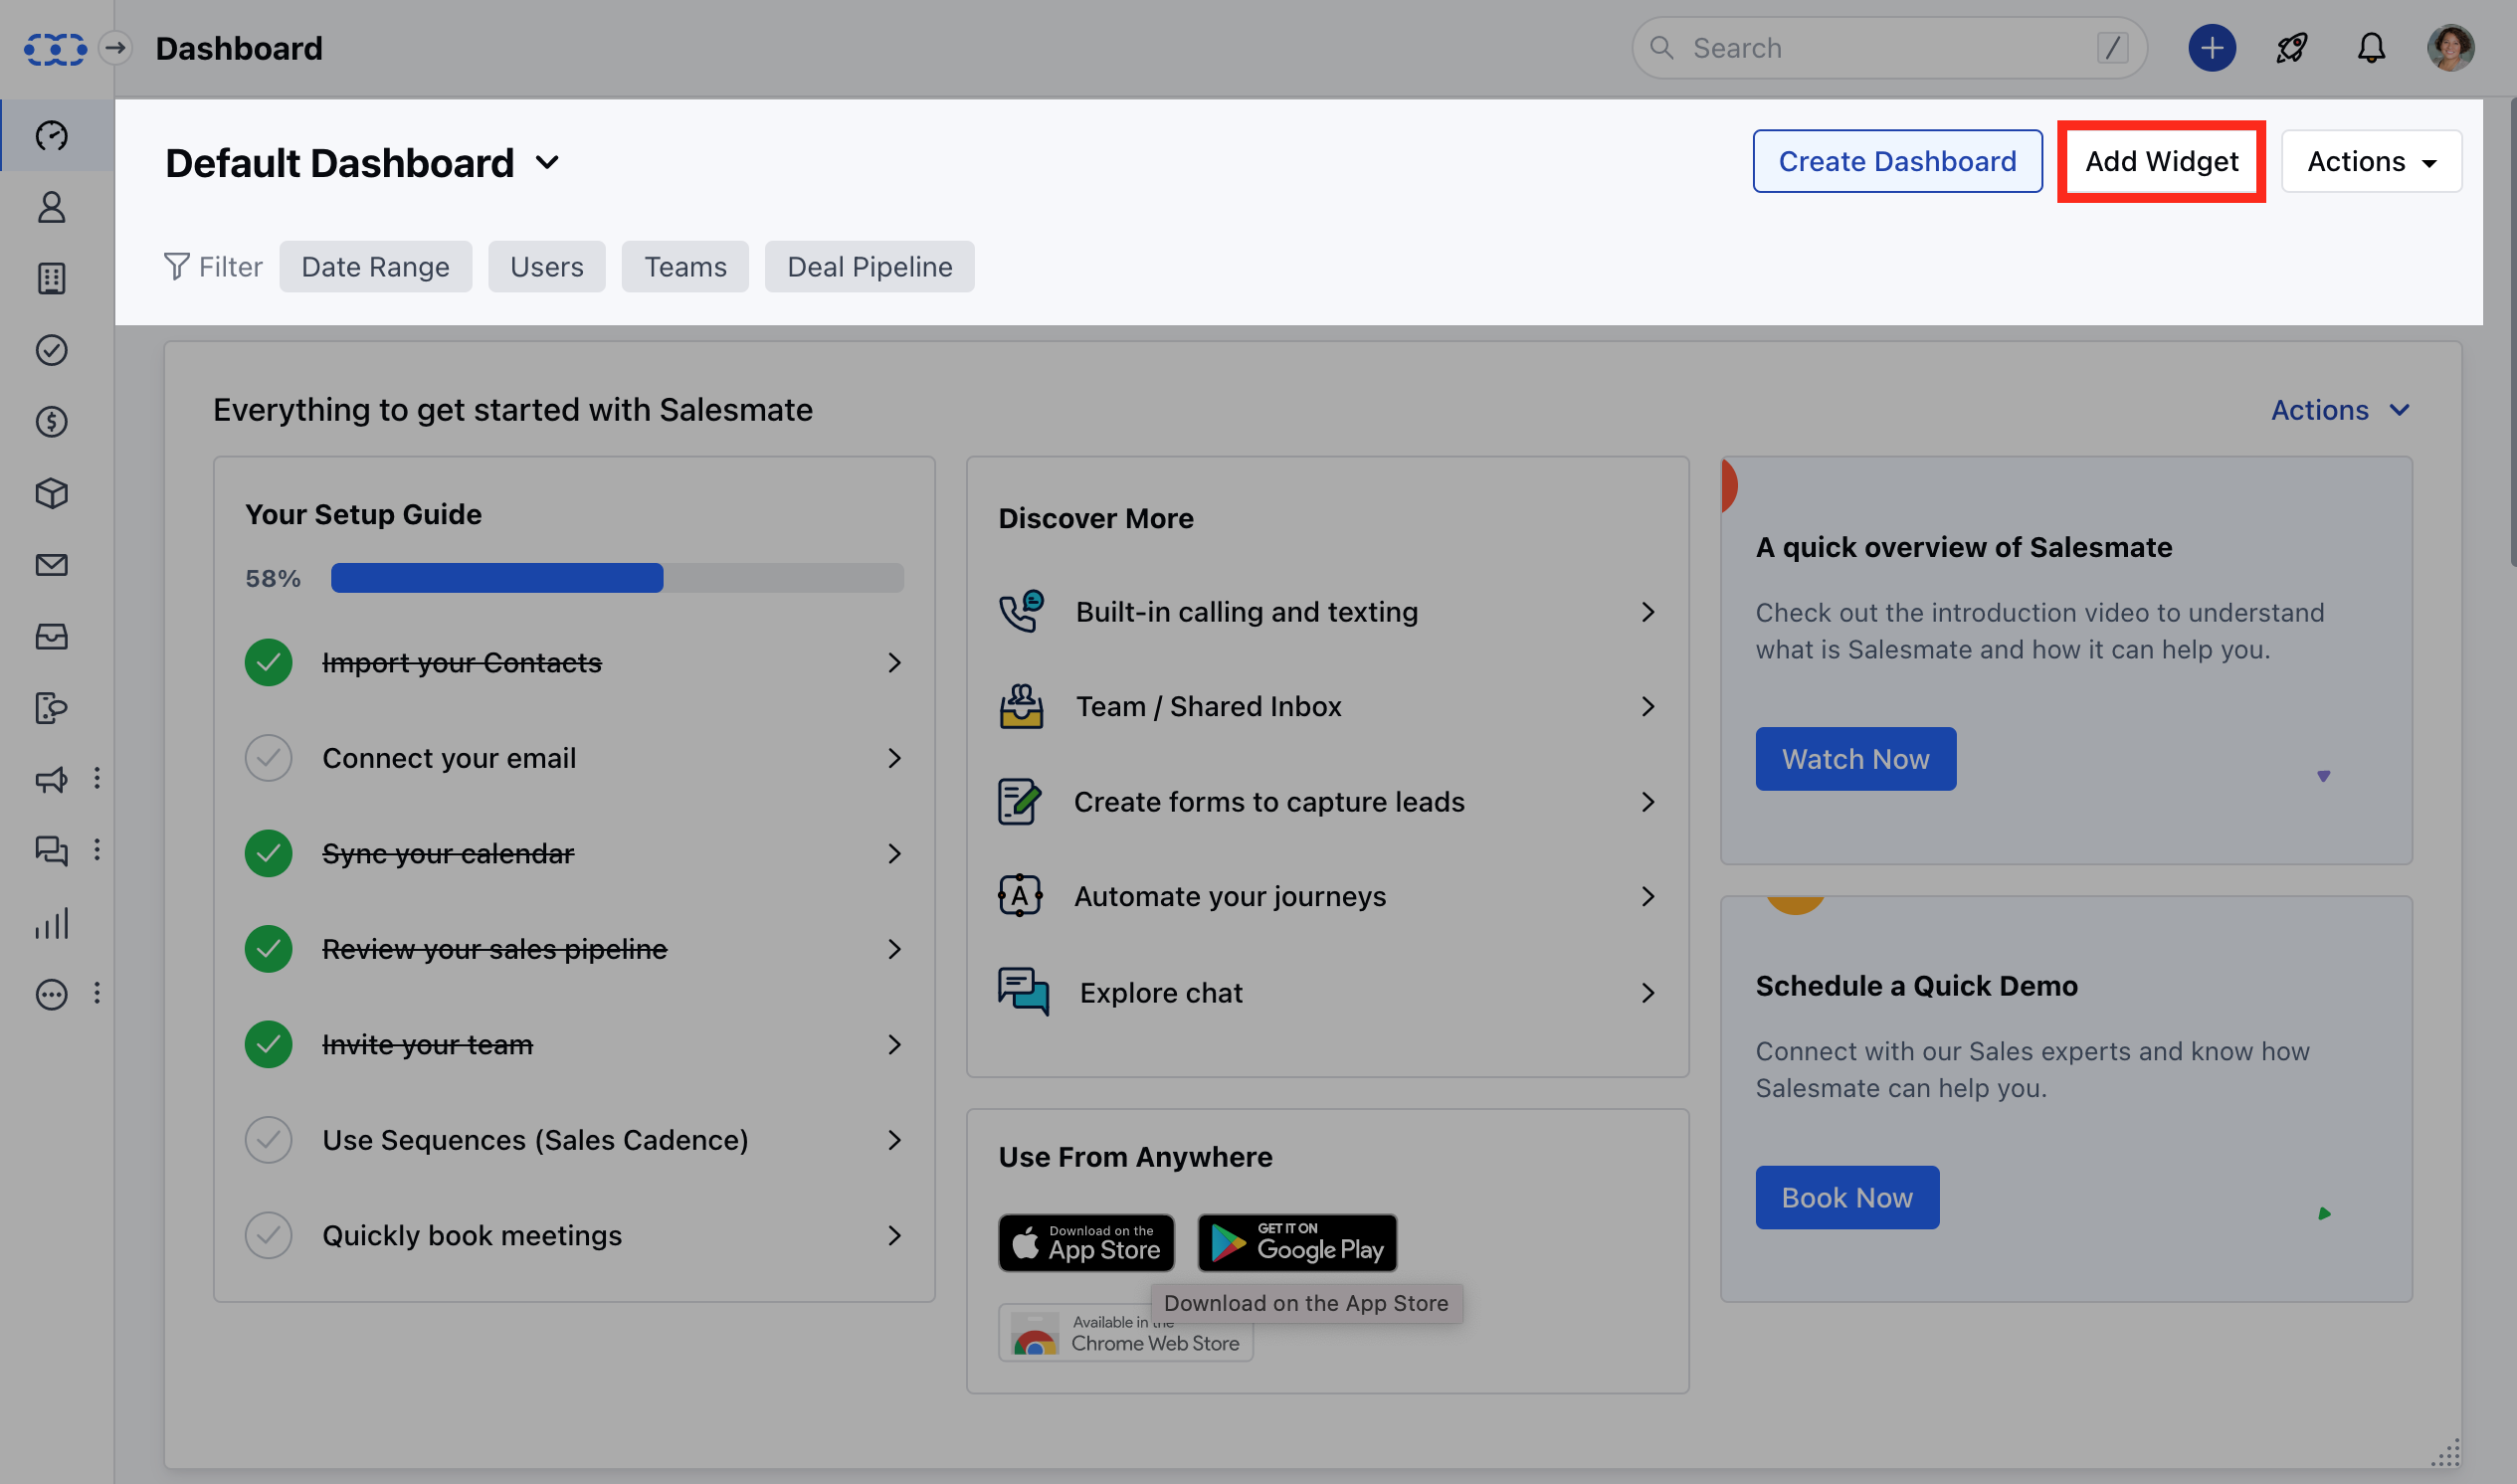Open the Email envelope icon in sidebar
This screenshot has height=1484, width=2517.
pos(52,565)
